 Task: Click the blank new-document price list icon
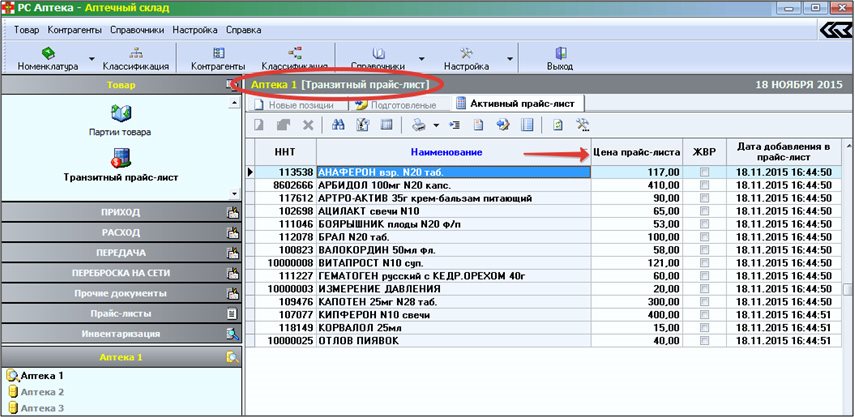tap(259, 125)
